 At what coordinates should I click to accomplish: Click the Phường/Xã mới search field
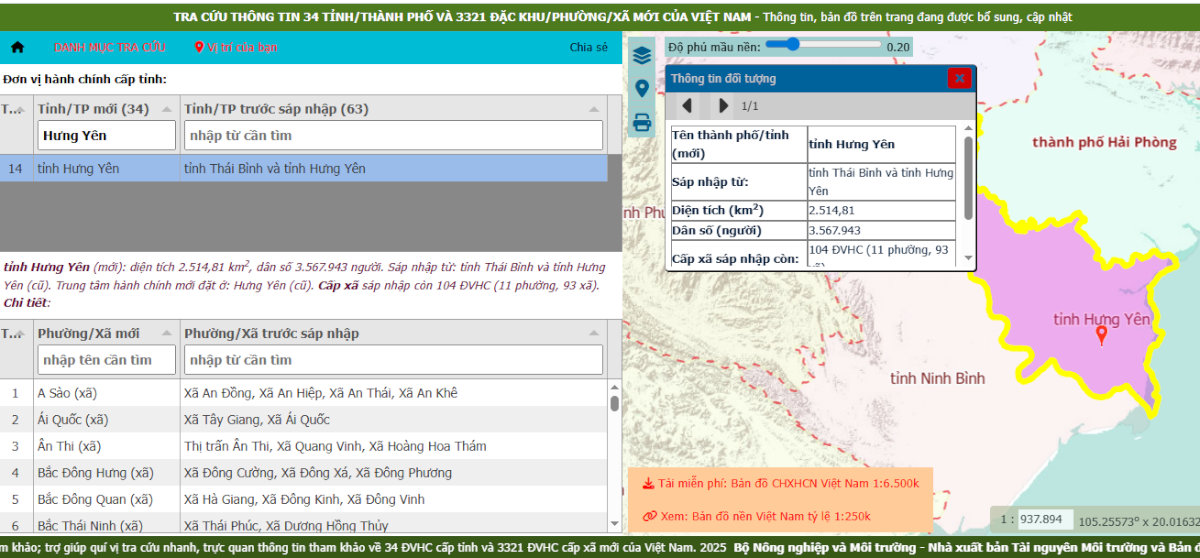107,359
